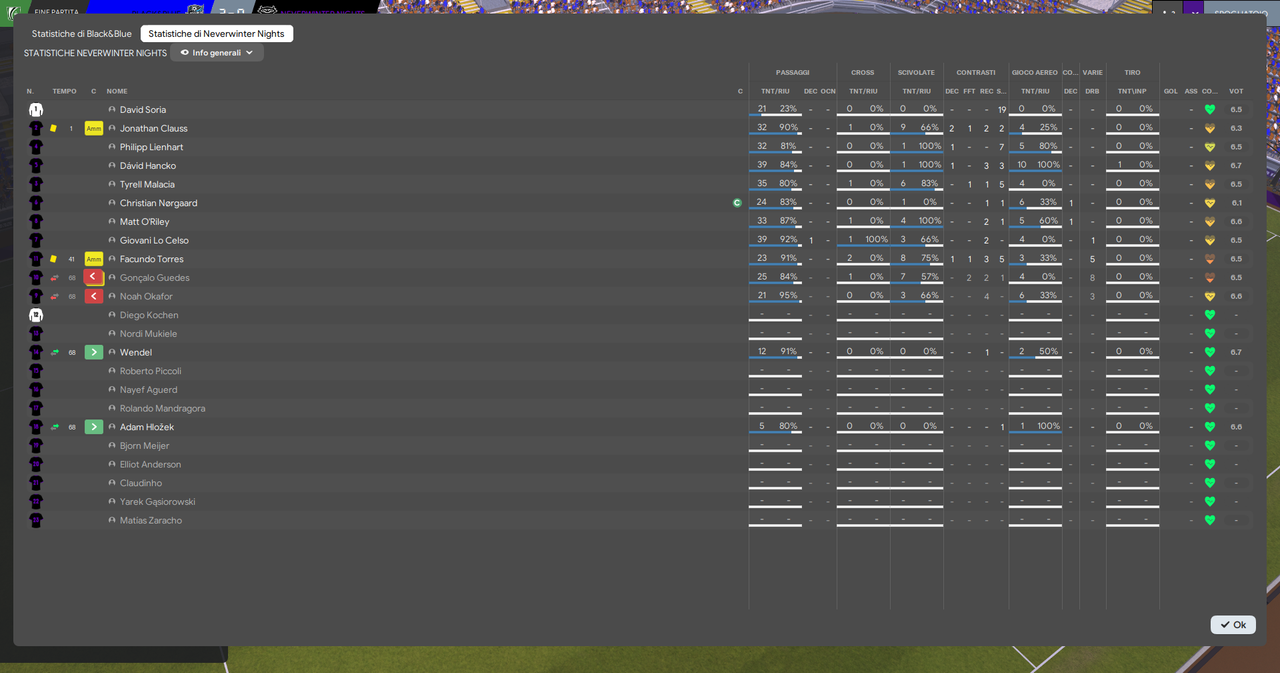
Task: Click Christian Nørgaard's 6.1 rating value
Action: [x=1236, y=203]
